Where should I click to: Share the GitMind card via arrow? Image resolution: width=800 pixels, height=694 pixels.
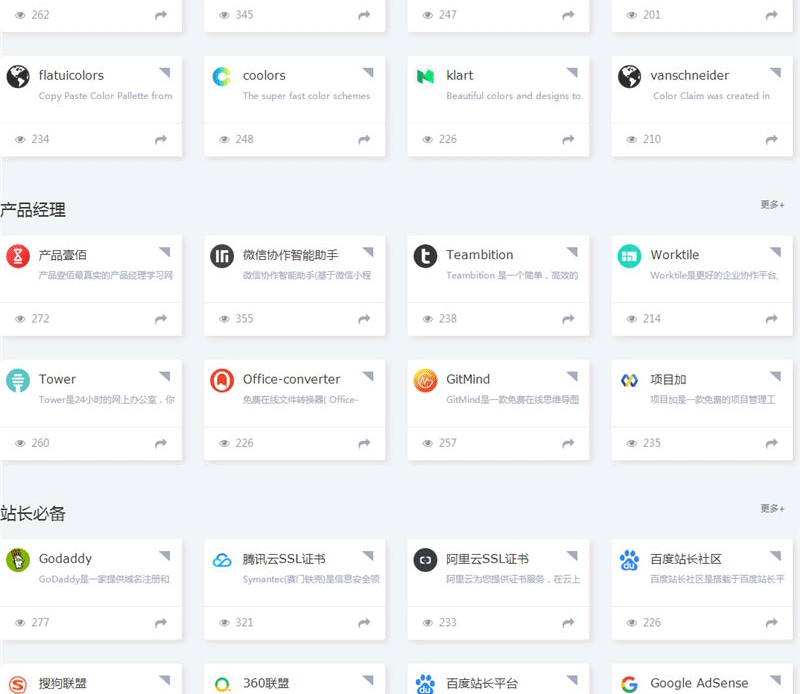(568, 443)
